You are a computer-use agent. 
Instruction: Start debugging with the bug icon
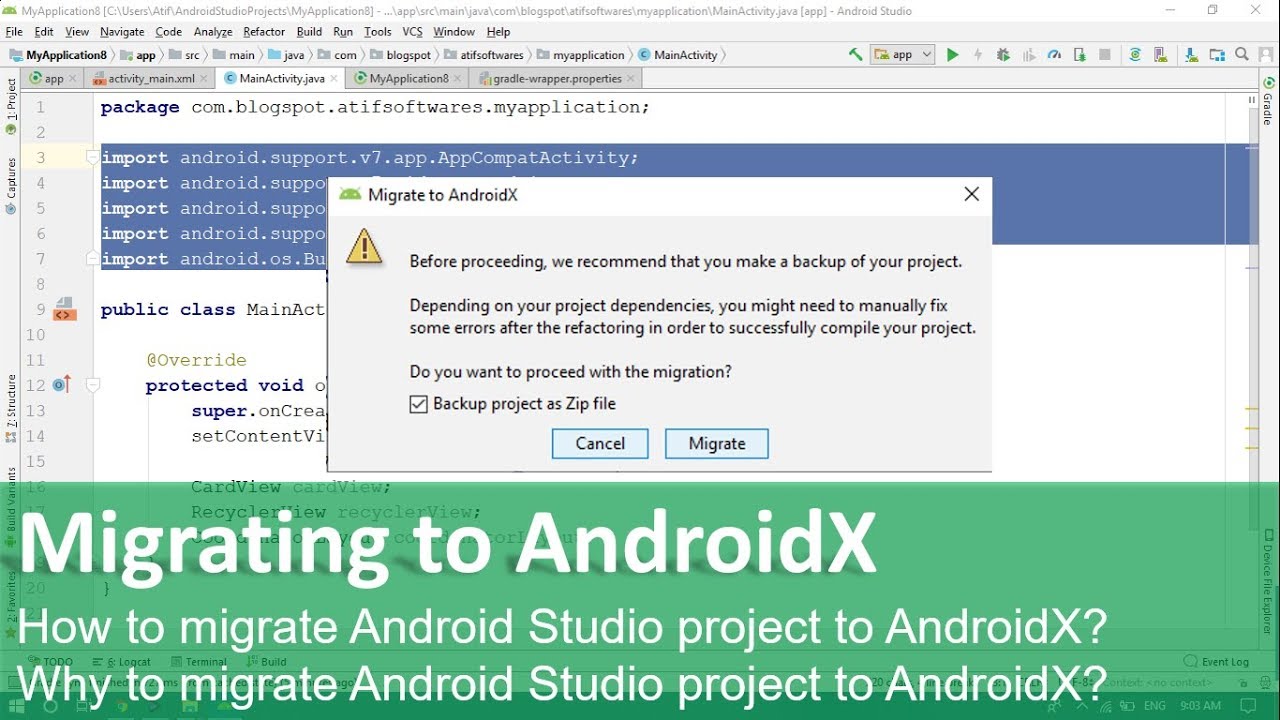1003,55
